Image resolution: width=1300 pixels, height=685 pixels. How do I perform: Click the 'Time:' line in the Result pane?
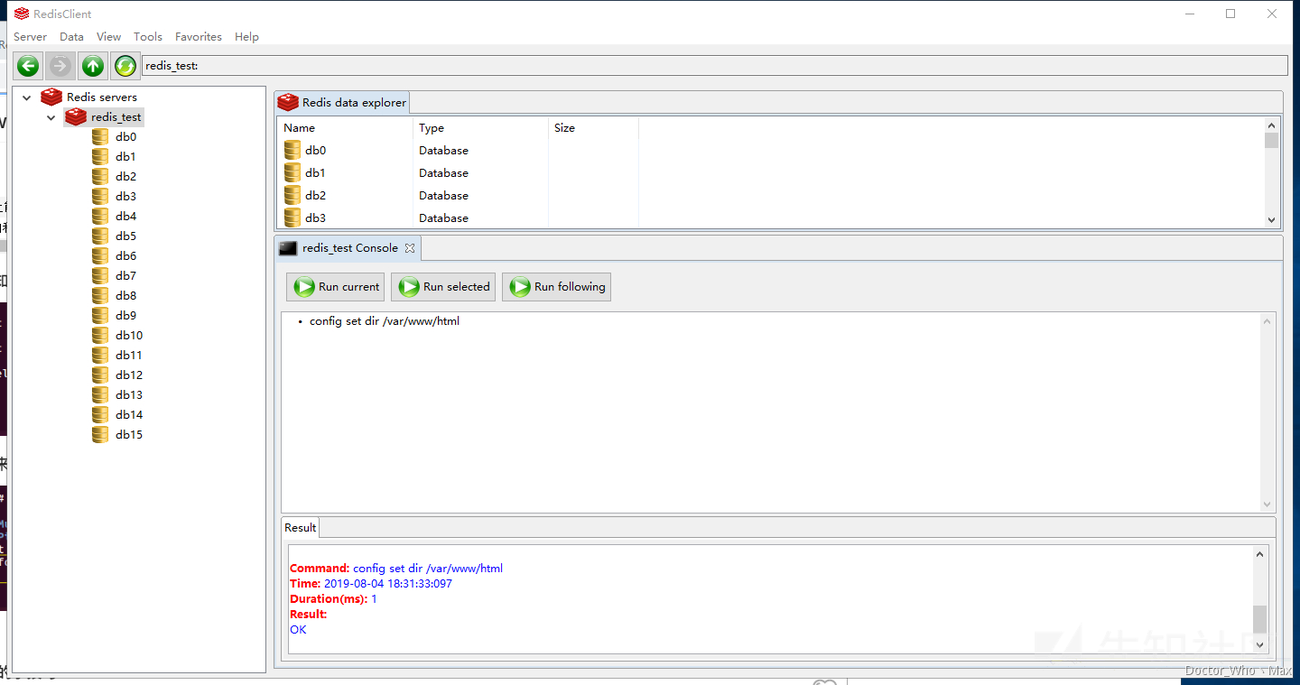[371, 583]
